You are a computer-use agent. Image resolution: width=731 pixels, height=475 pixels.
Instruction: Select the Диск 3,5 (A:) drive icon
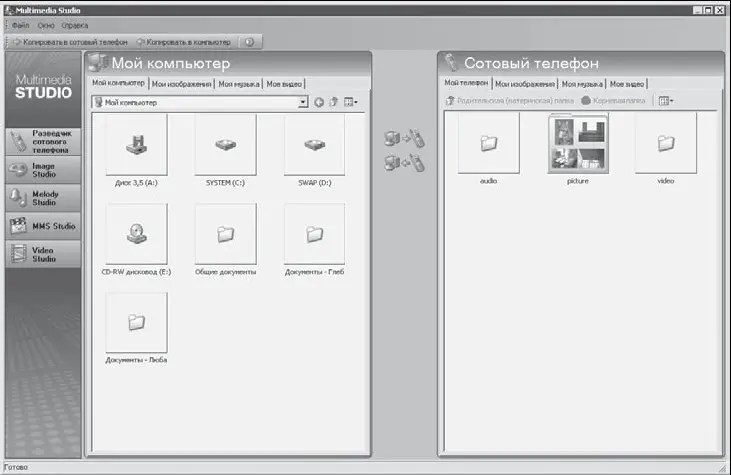click(137, 145)
